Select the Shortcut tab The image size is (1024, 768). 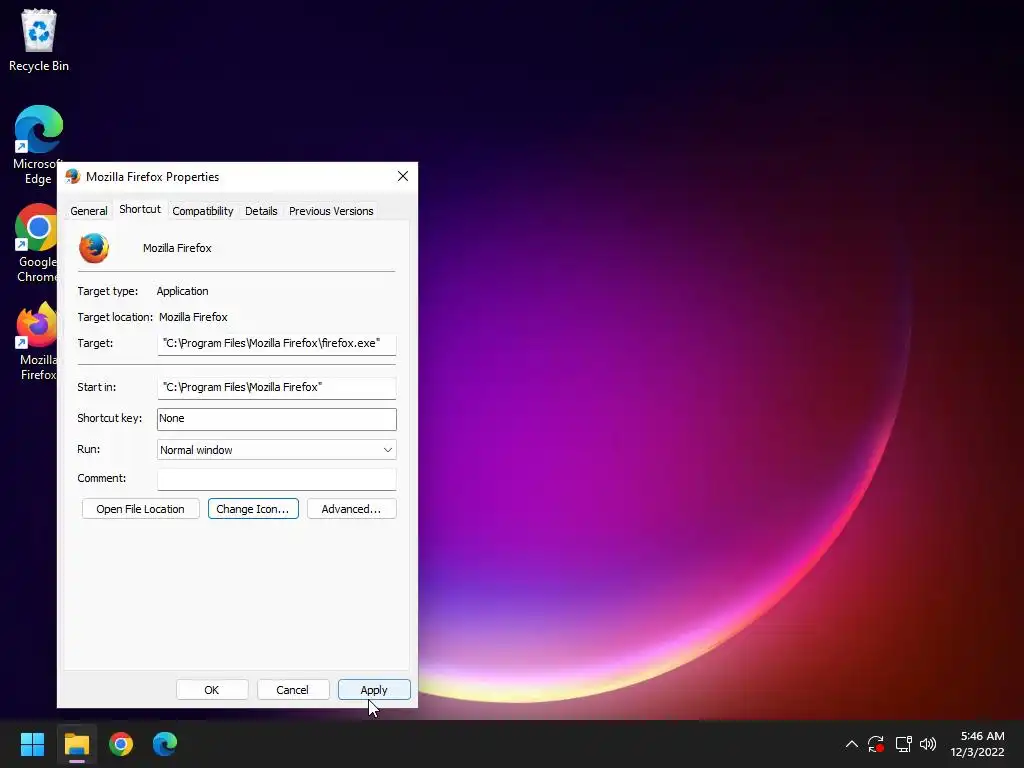click(140, 209)
